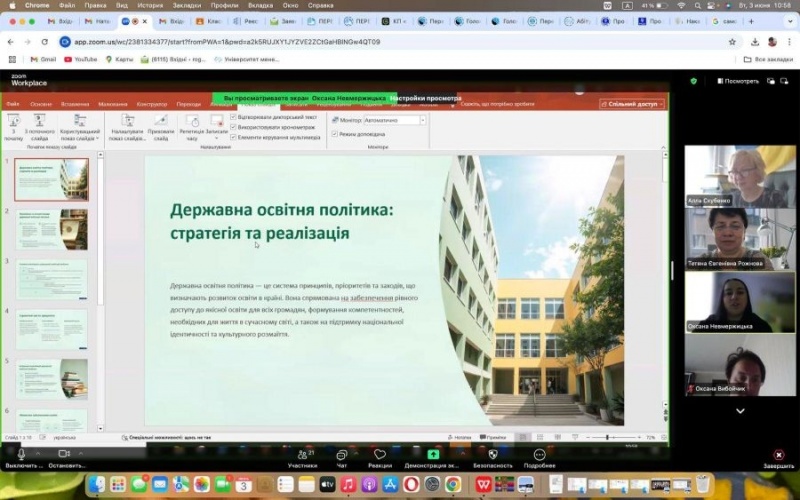Expand more participant videos down arrow
Image resolution: width=800 pixels, height=500 pixels.
[x=740, y=410]
